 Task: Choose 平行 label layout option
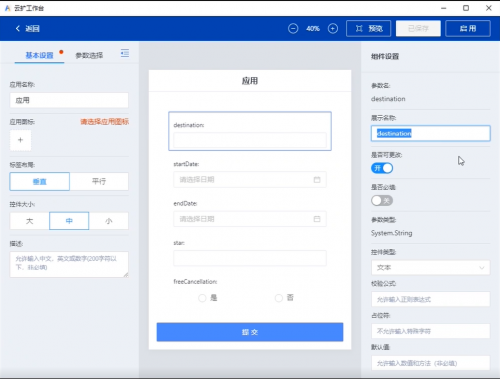point(99,181)
